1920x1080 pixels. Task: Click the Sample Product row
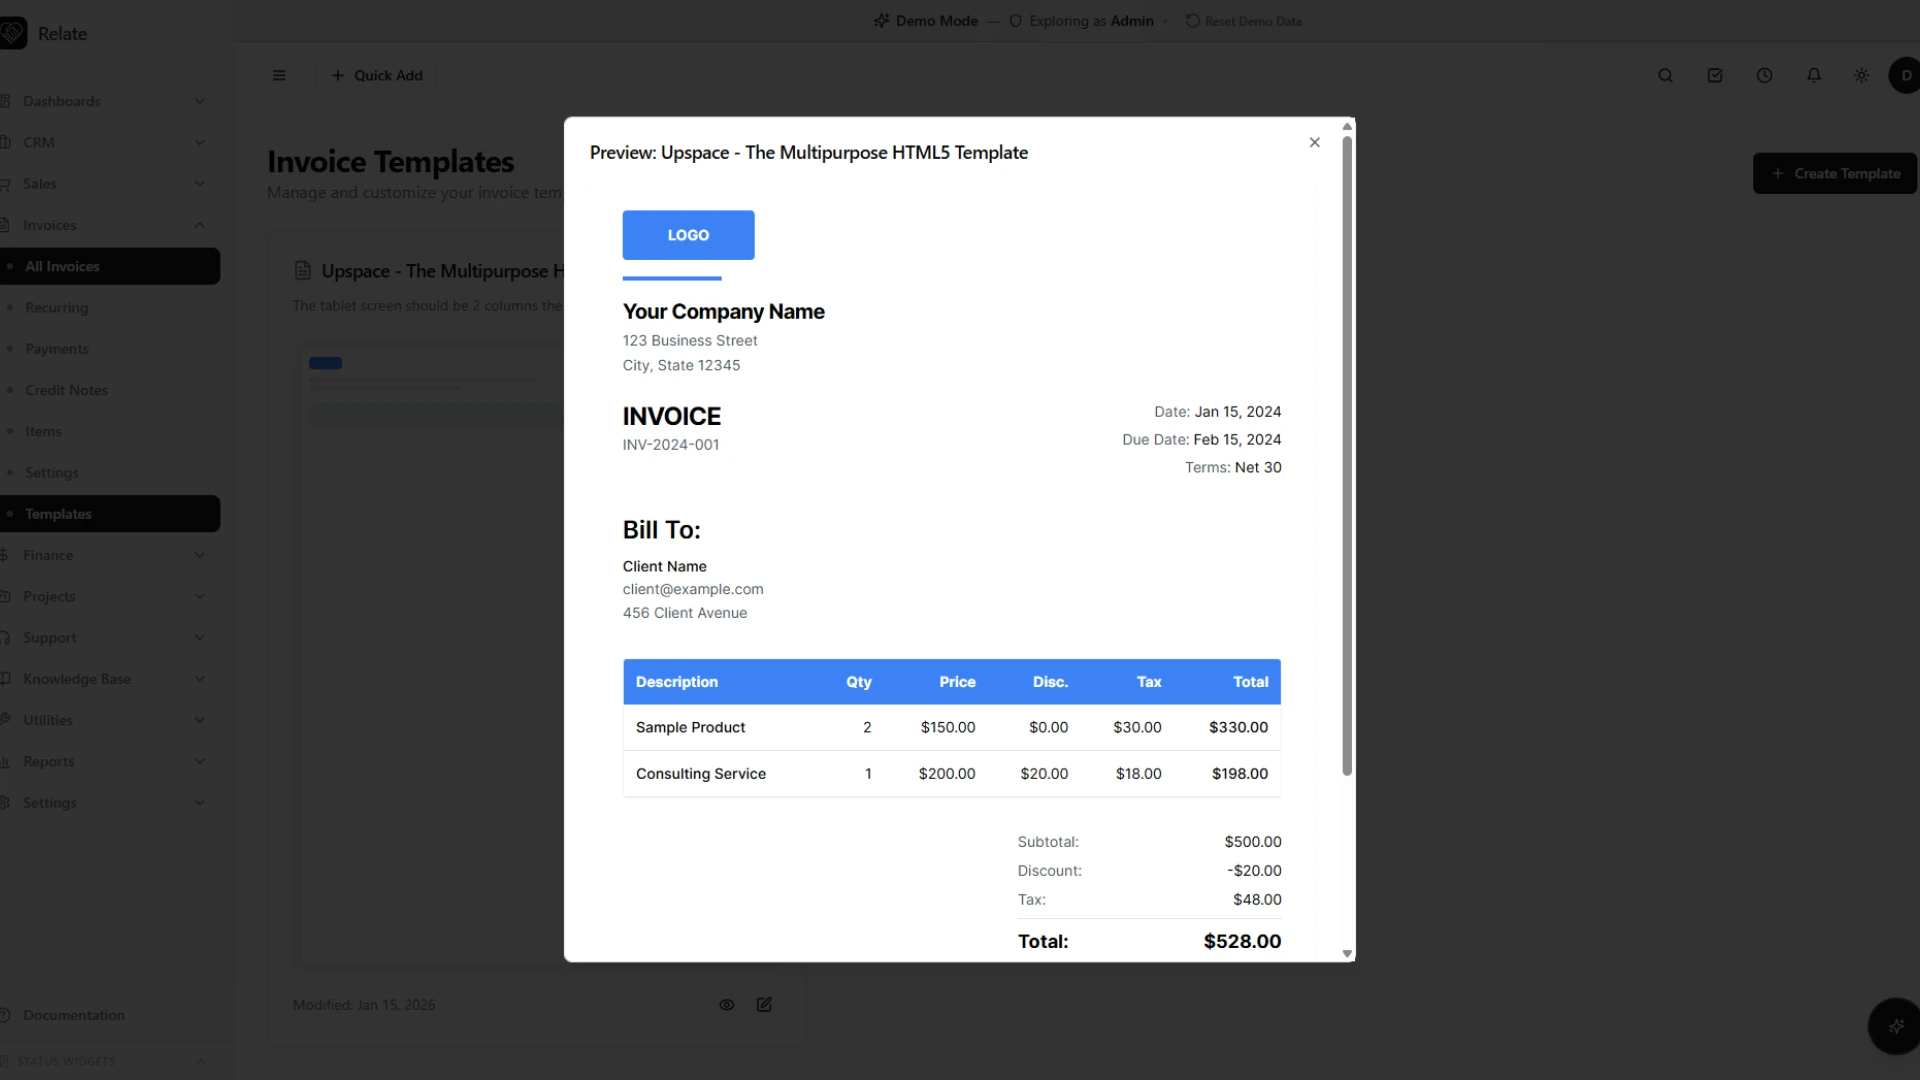click(952, 728)
